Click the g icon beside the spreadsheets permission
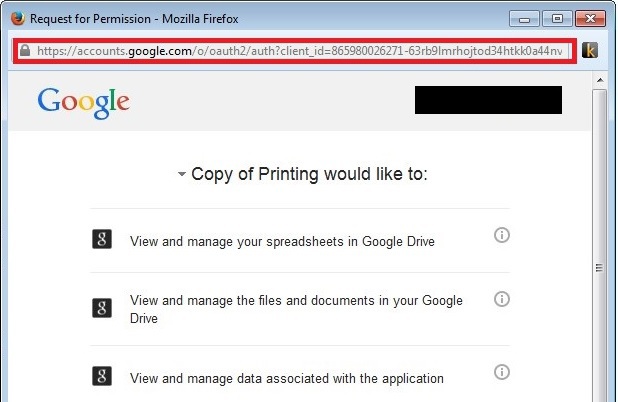 102,239
